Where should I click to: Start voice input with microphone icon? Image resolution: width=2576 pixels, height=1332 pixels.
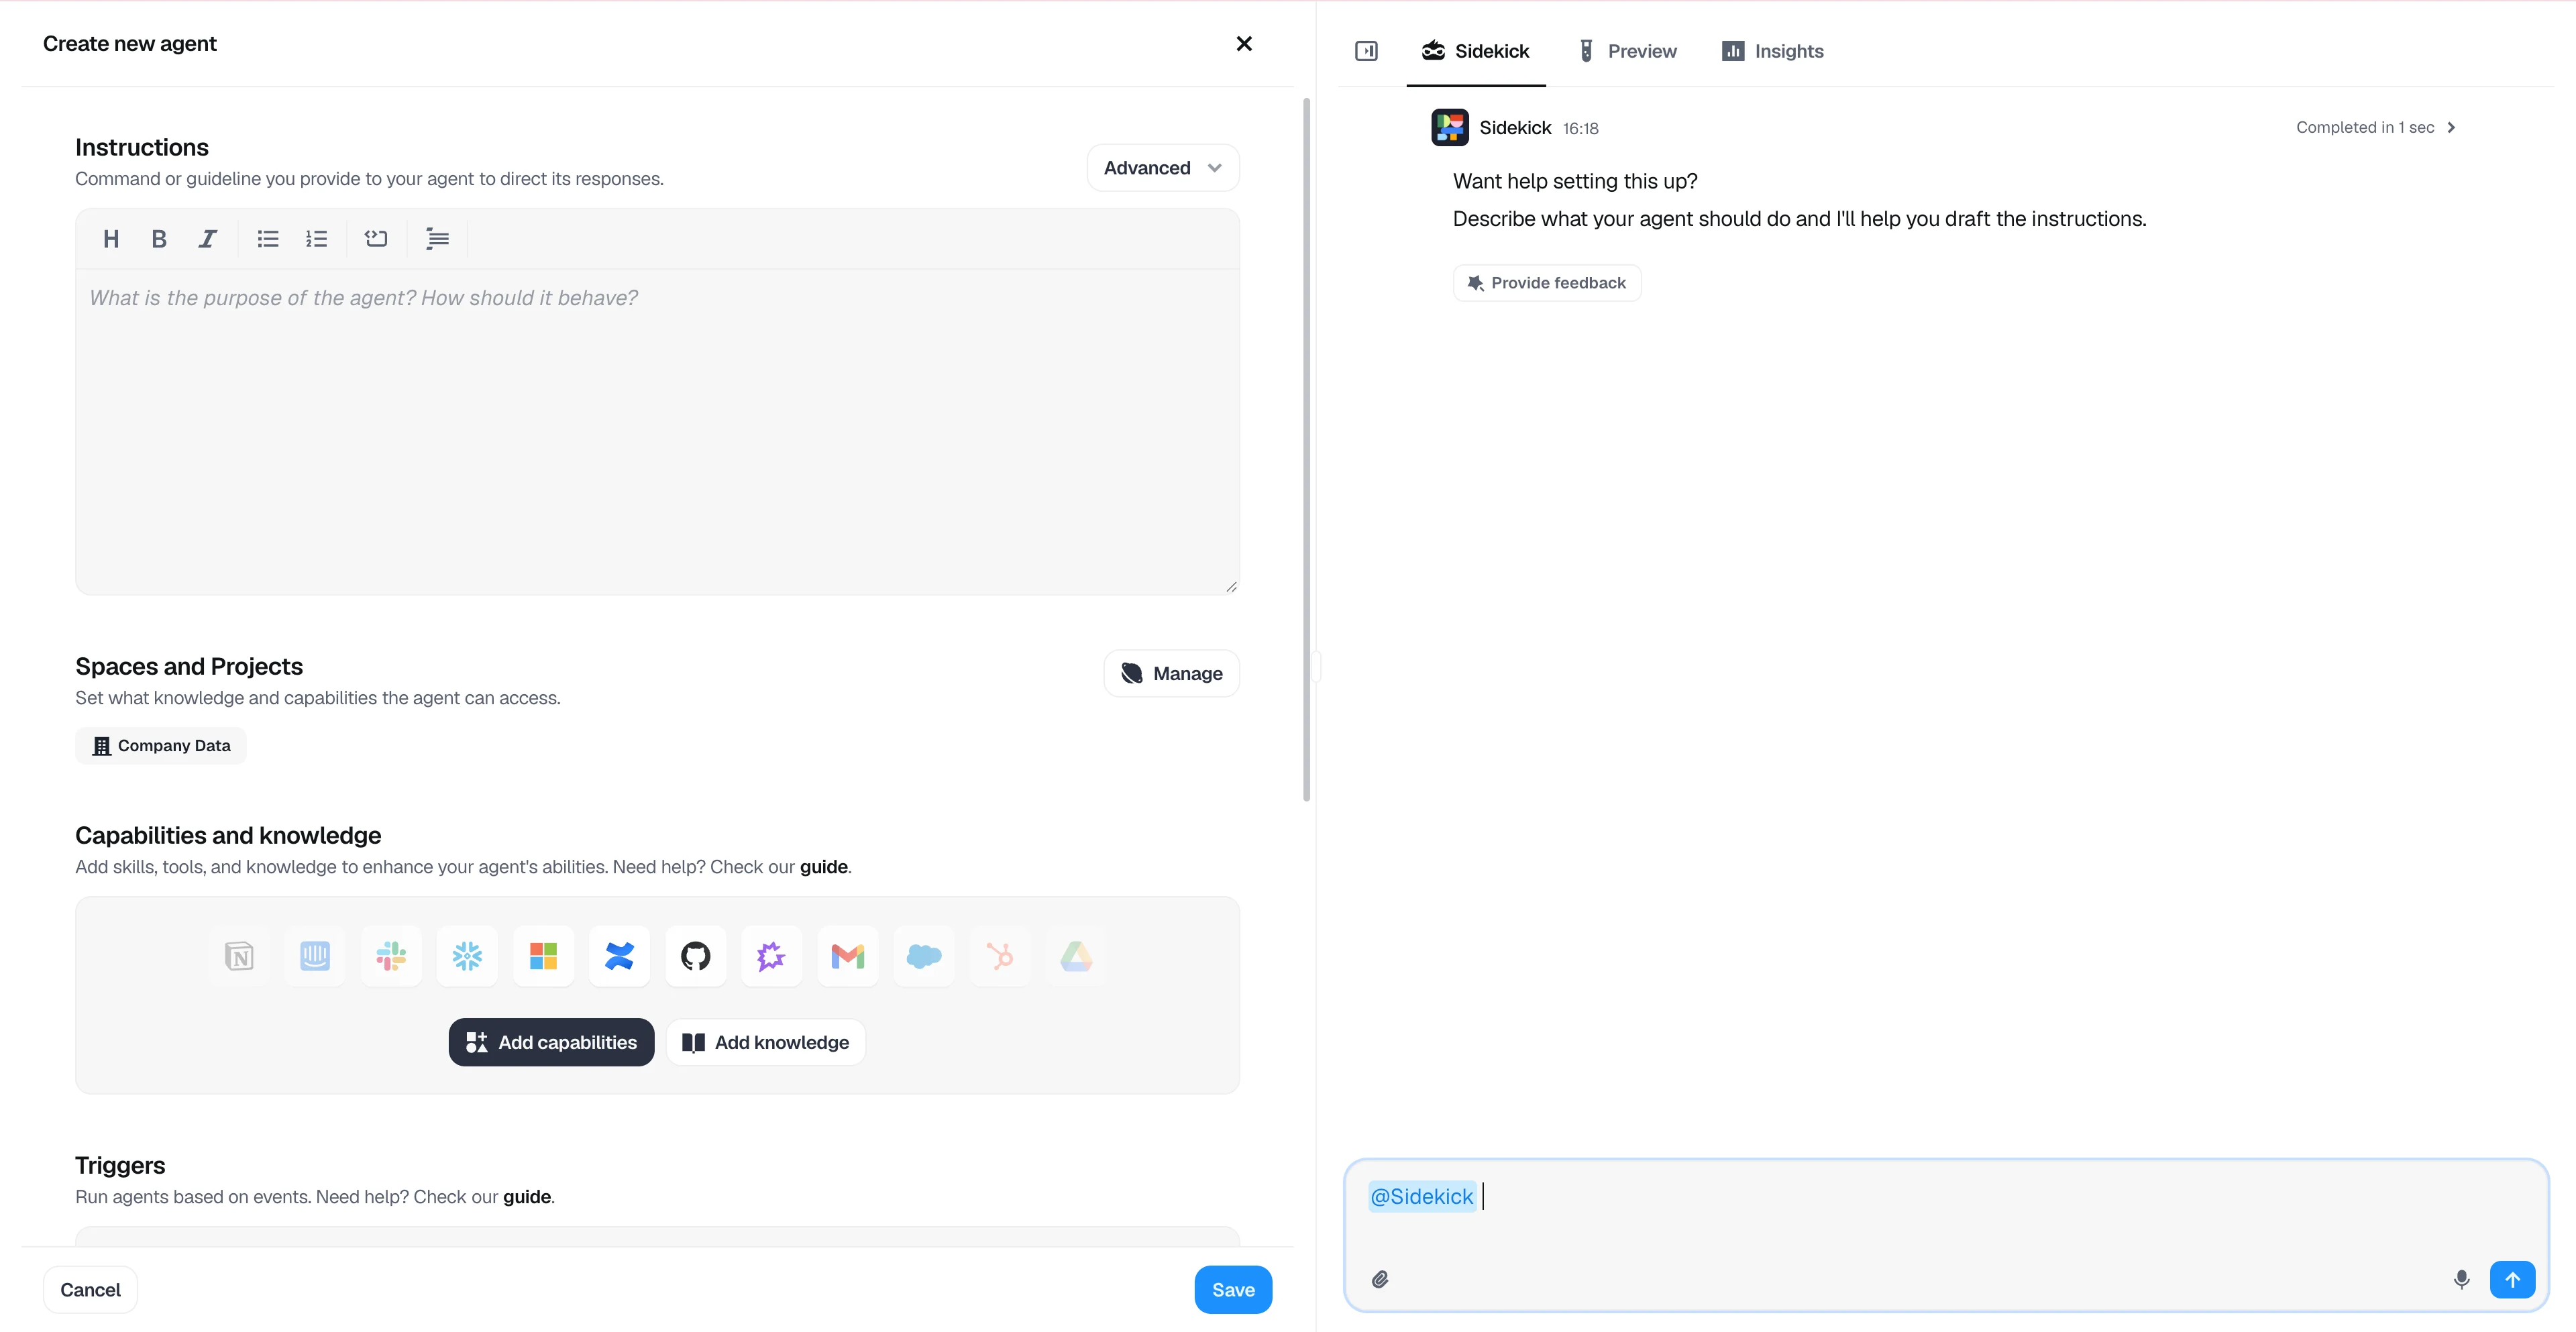pos(2461,1279)
